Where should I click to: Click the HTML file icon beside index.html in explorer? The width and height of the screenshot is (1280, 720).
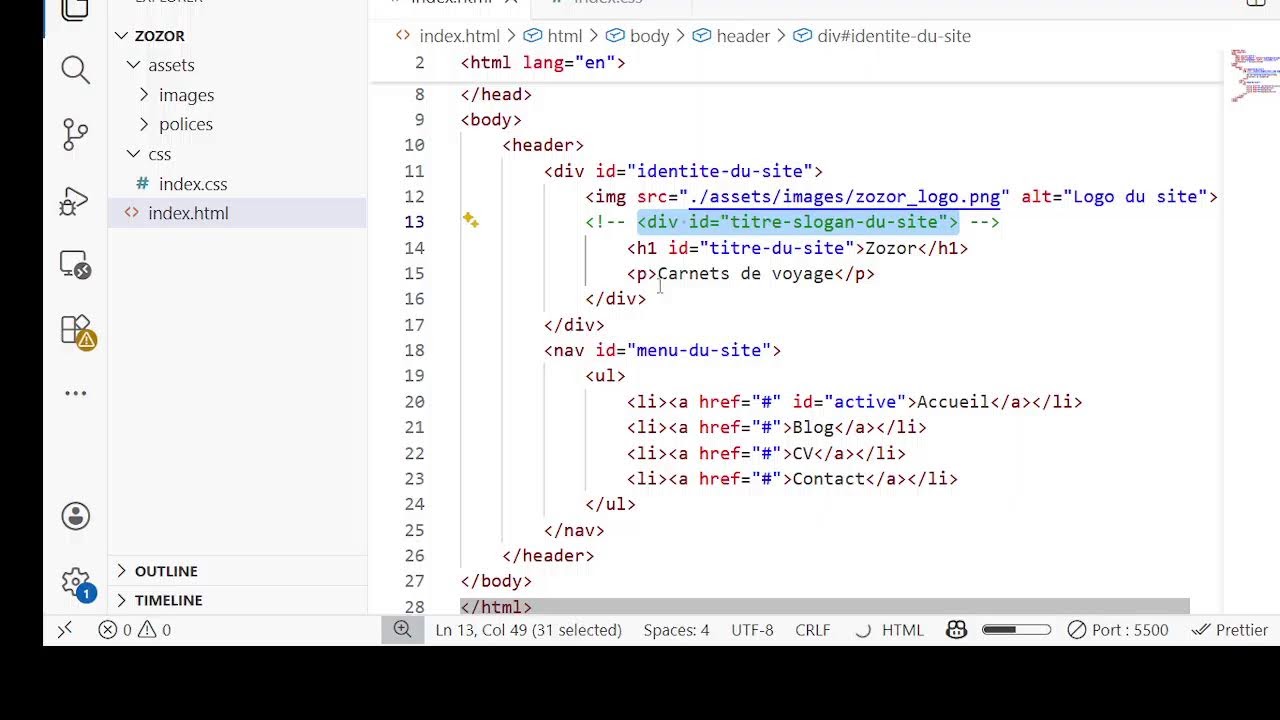click(132, 213)
